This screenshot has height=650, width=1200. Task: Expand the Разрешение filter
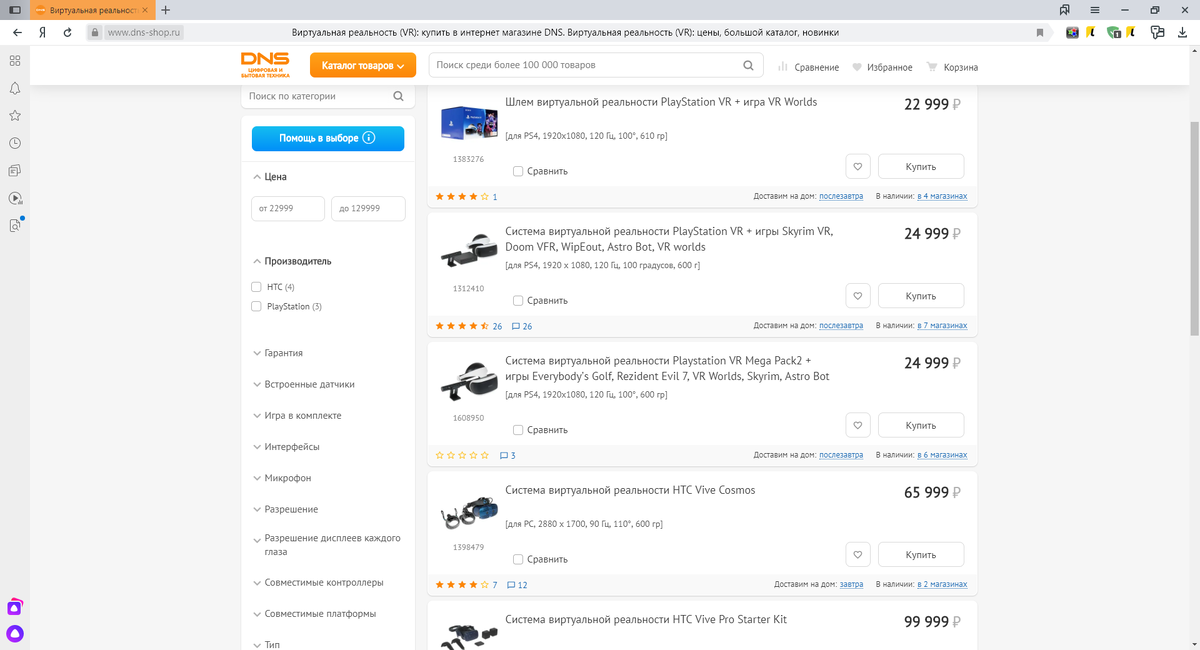point(285,509)
